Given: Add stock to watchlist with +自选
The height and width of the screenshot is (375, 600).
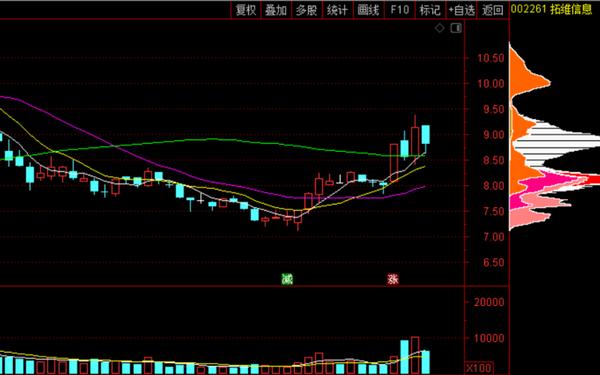Looking at the screenshot, I should click(461, 10).
